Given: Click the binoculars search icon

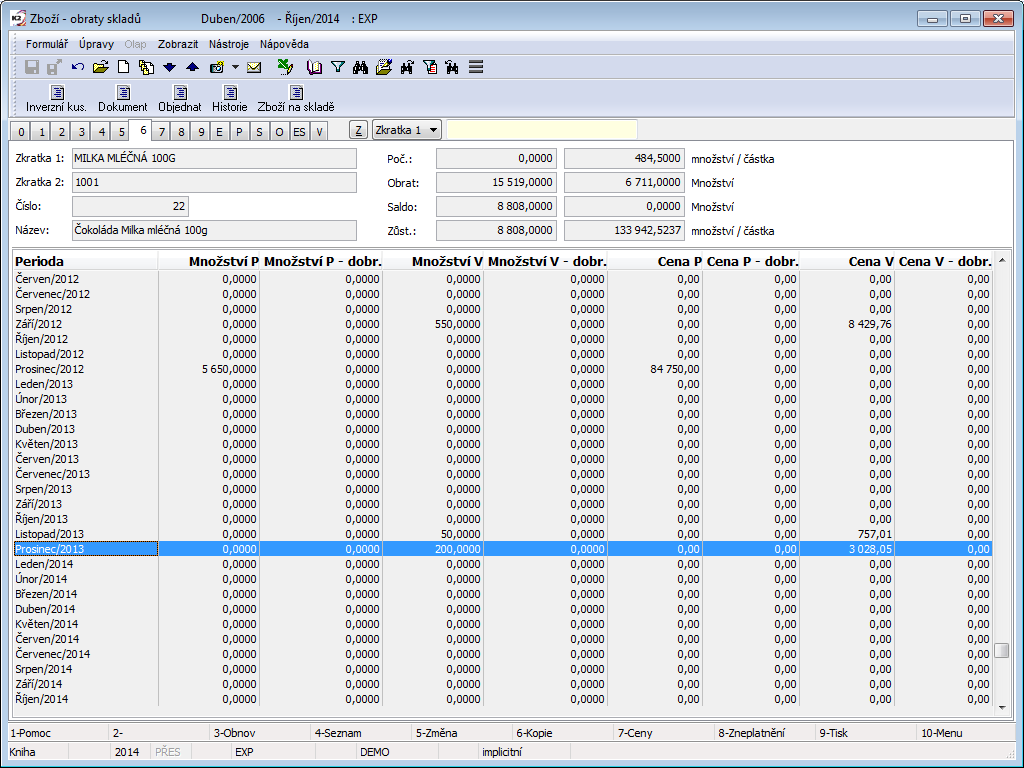Looking at the screenshot, I should coord(360,68).
